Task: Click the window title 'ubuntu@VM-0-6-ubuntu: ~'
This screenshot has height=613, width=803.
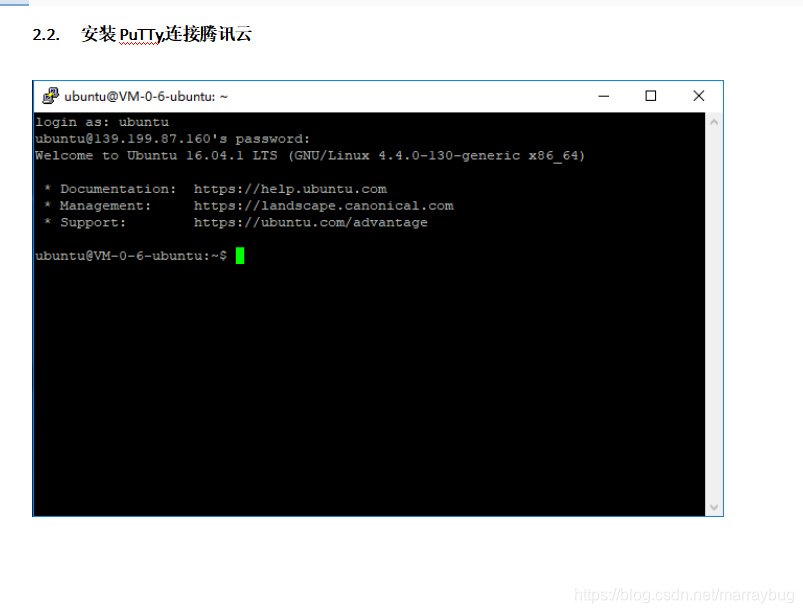Action: [146, 96]
